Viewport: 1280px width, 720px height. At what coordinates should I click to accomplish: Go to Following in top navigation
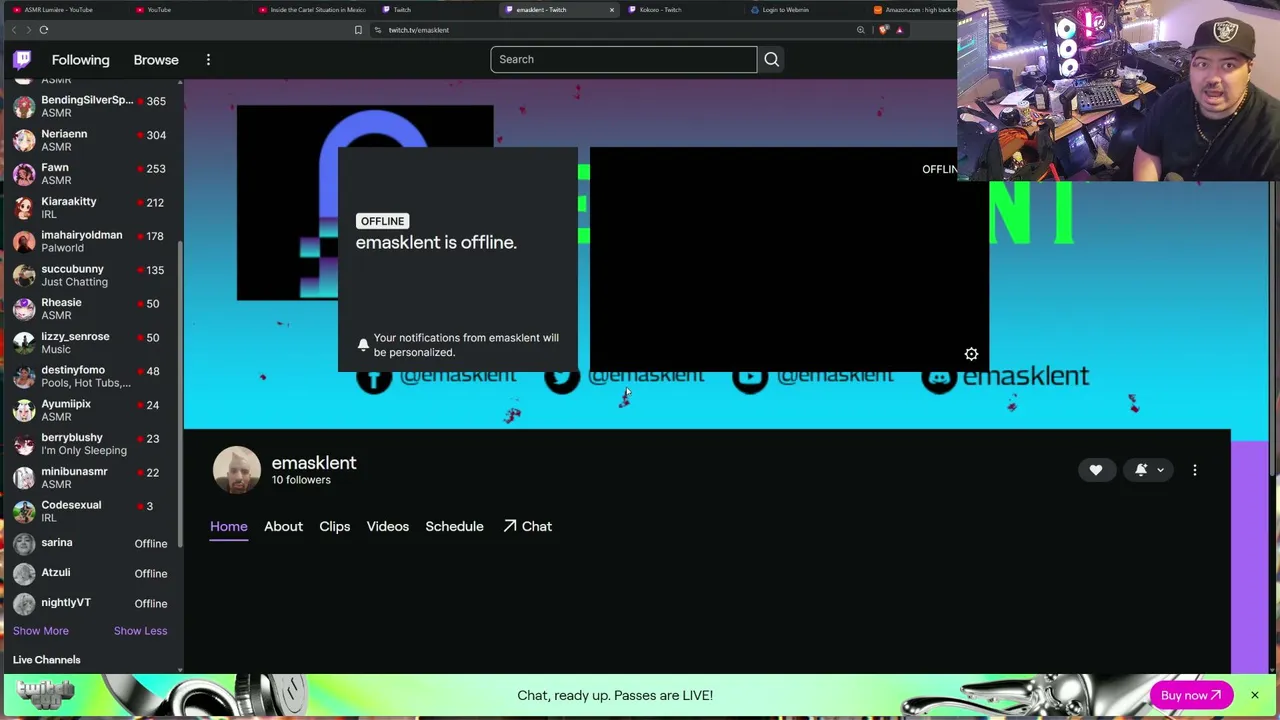tap(81, 60)
